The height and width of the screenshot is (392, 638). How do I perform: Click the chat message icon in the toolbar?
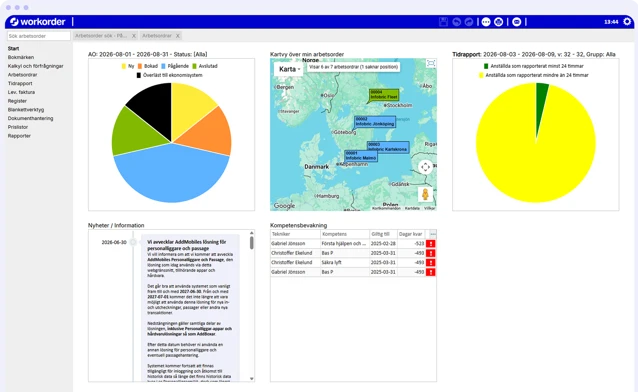pyautogui.click(x=517, y=22)
